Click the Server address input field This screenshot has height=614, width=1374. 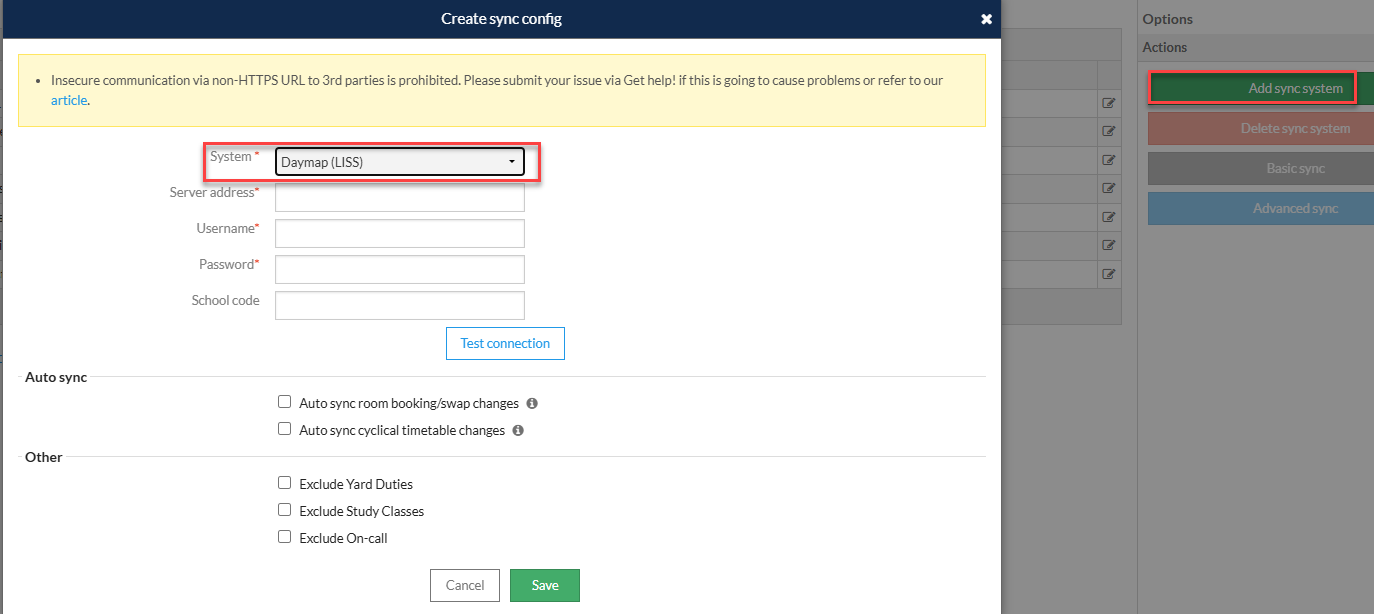(400, 197)
